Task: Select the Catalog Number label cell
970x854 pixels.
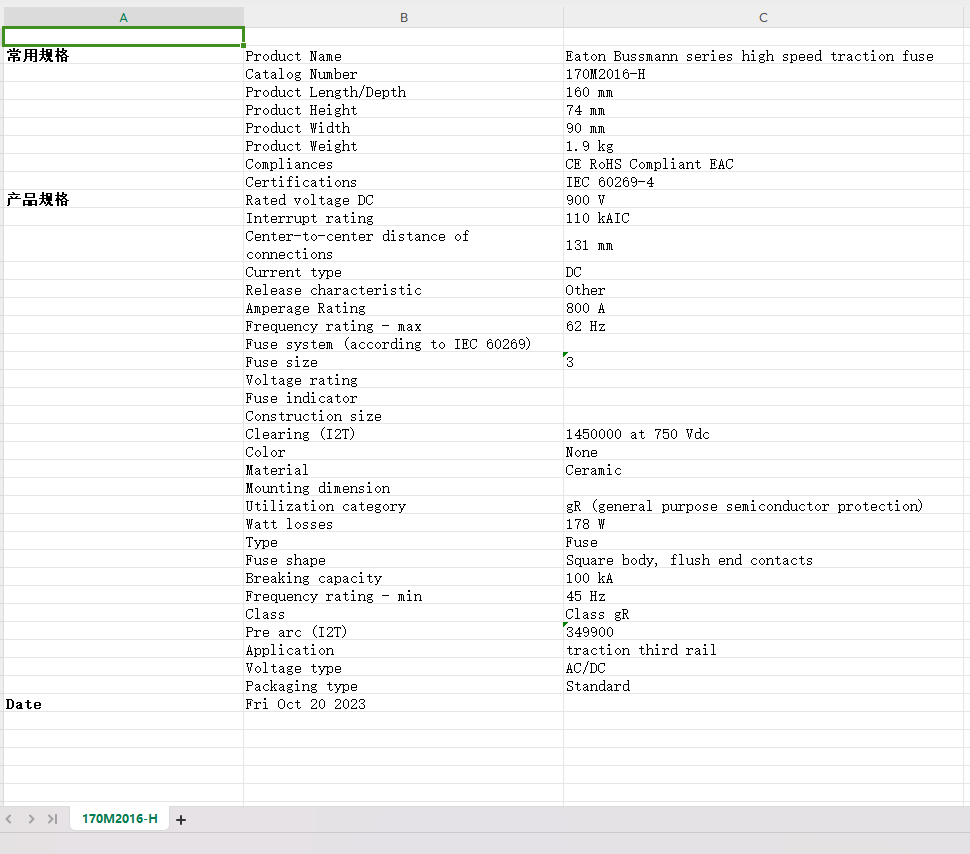Action: (403, 74)
